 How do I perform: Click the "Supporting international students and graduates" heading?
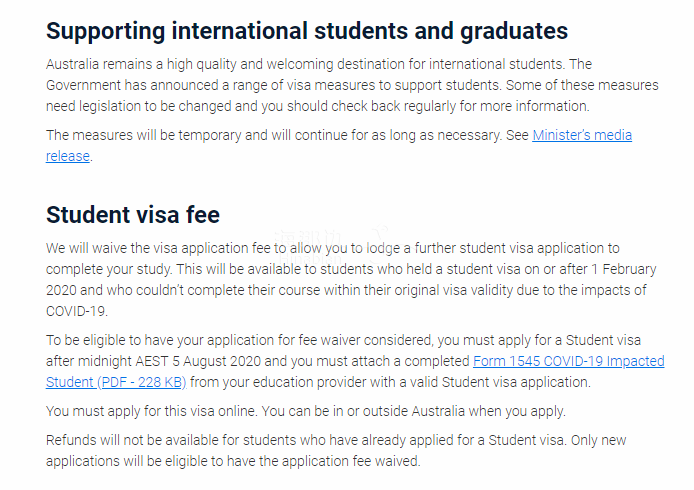(x=307, y=31)
